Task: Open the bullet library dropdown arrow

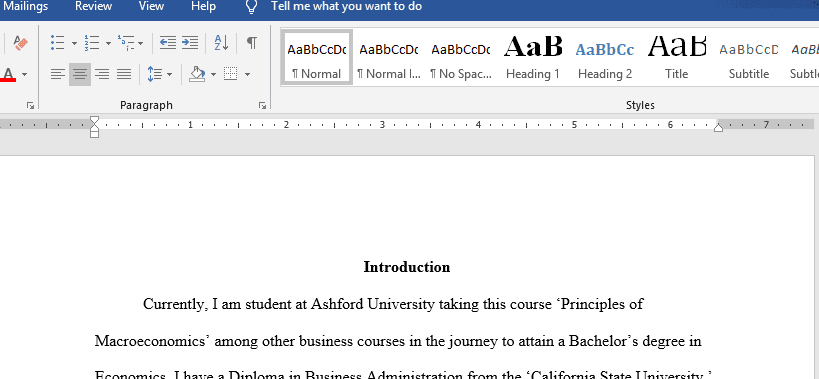Action: pos(74,43)
